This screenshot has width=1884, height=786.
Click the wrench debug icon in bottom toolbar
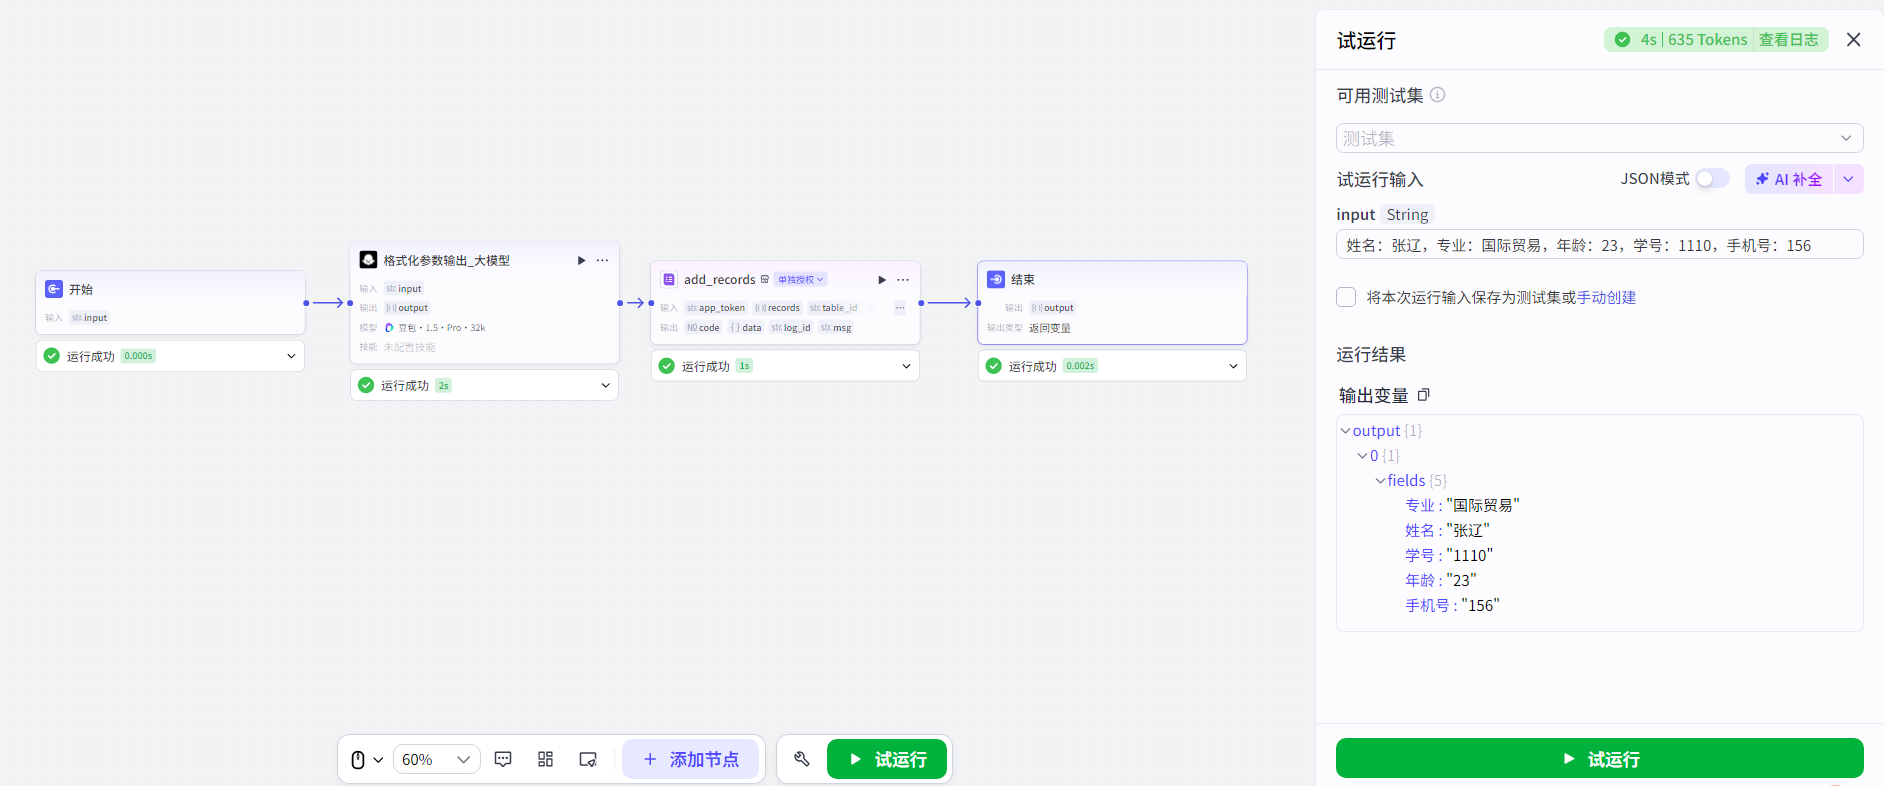coord(801,759)
